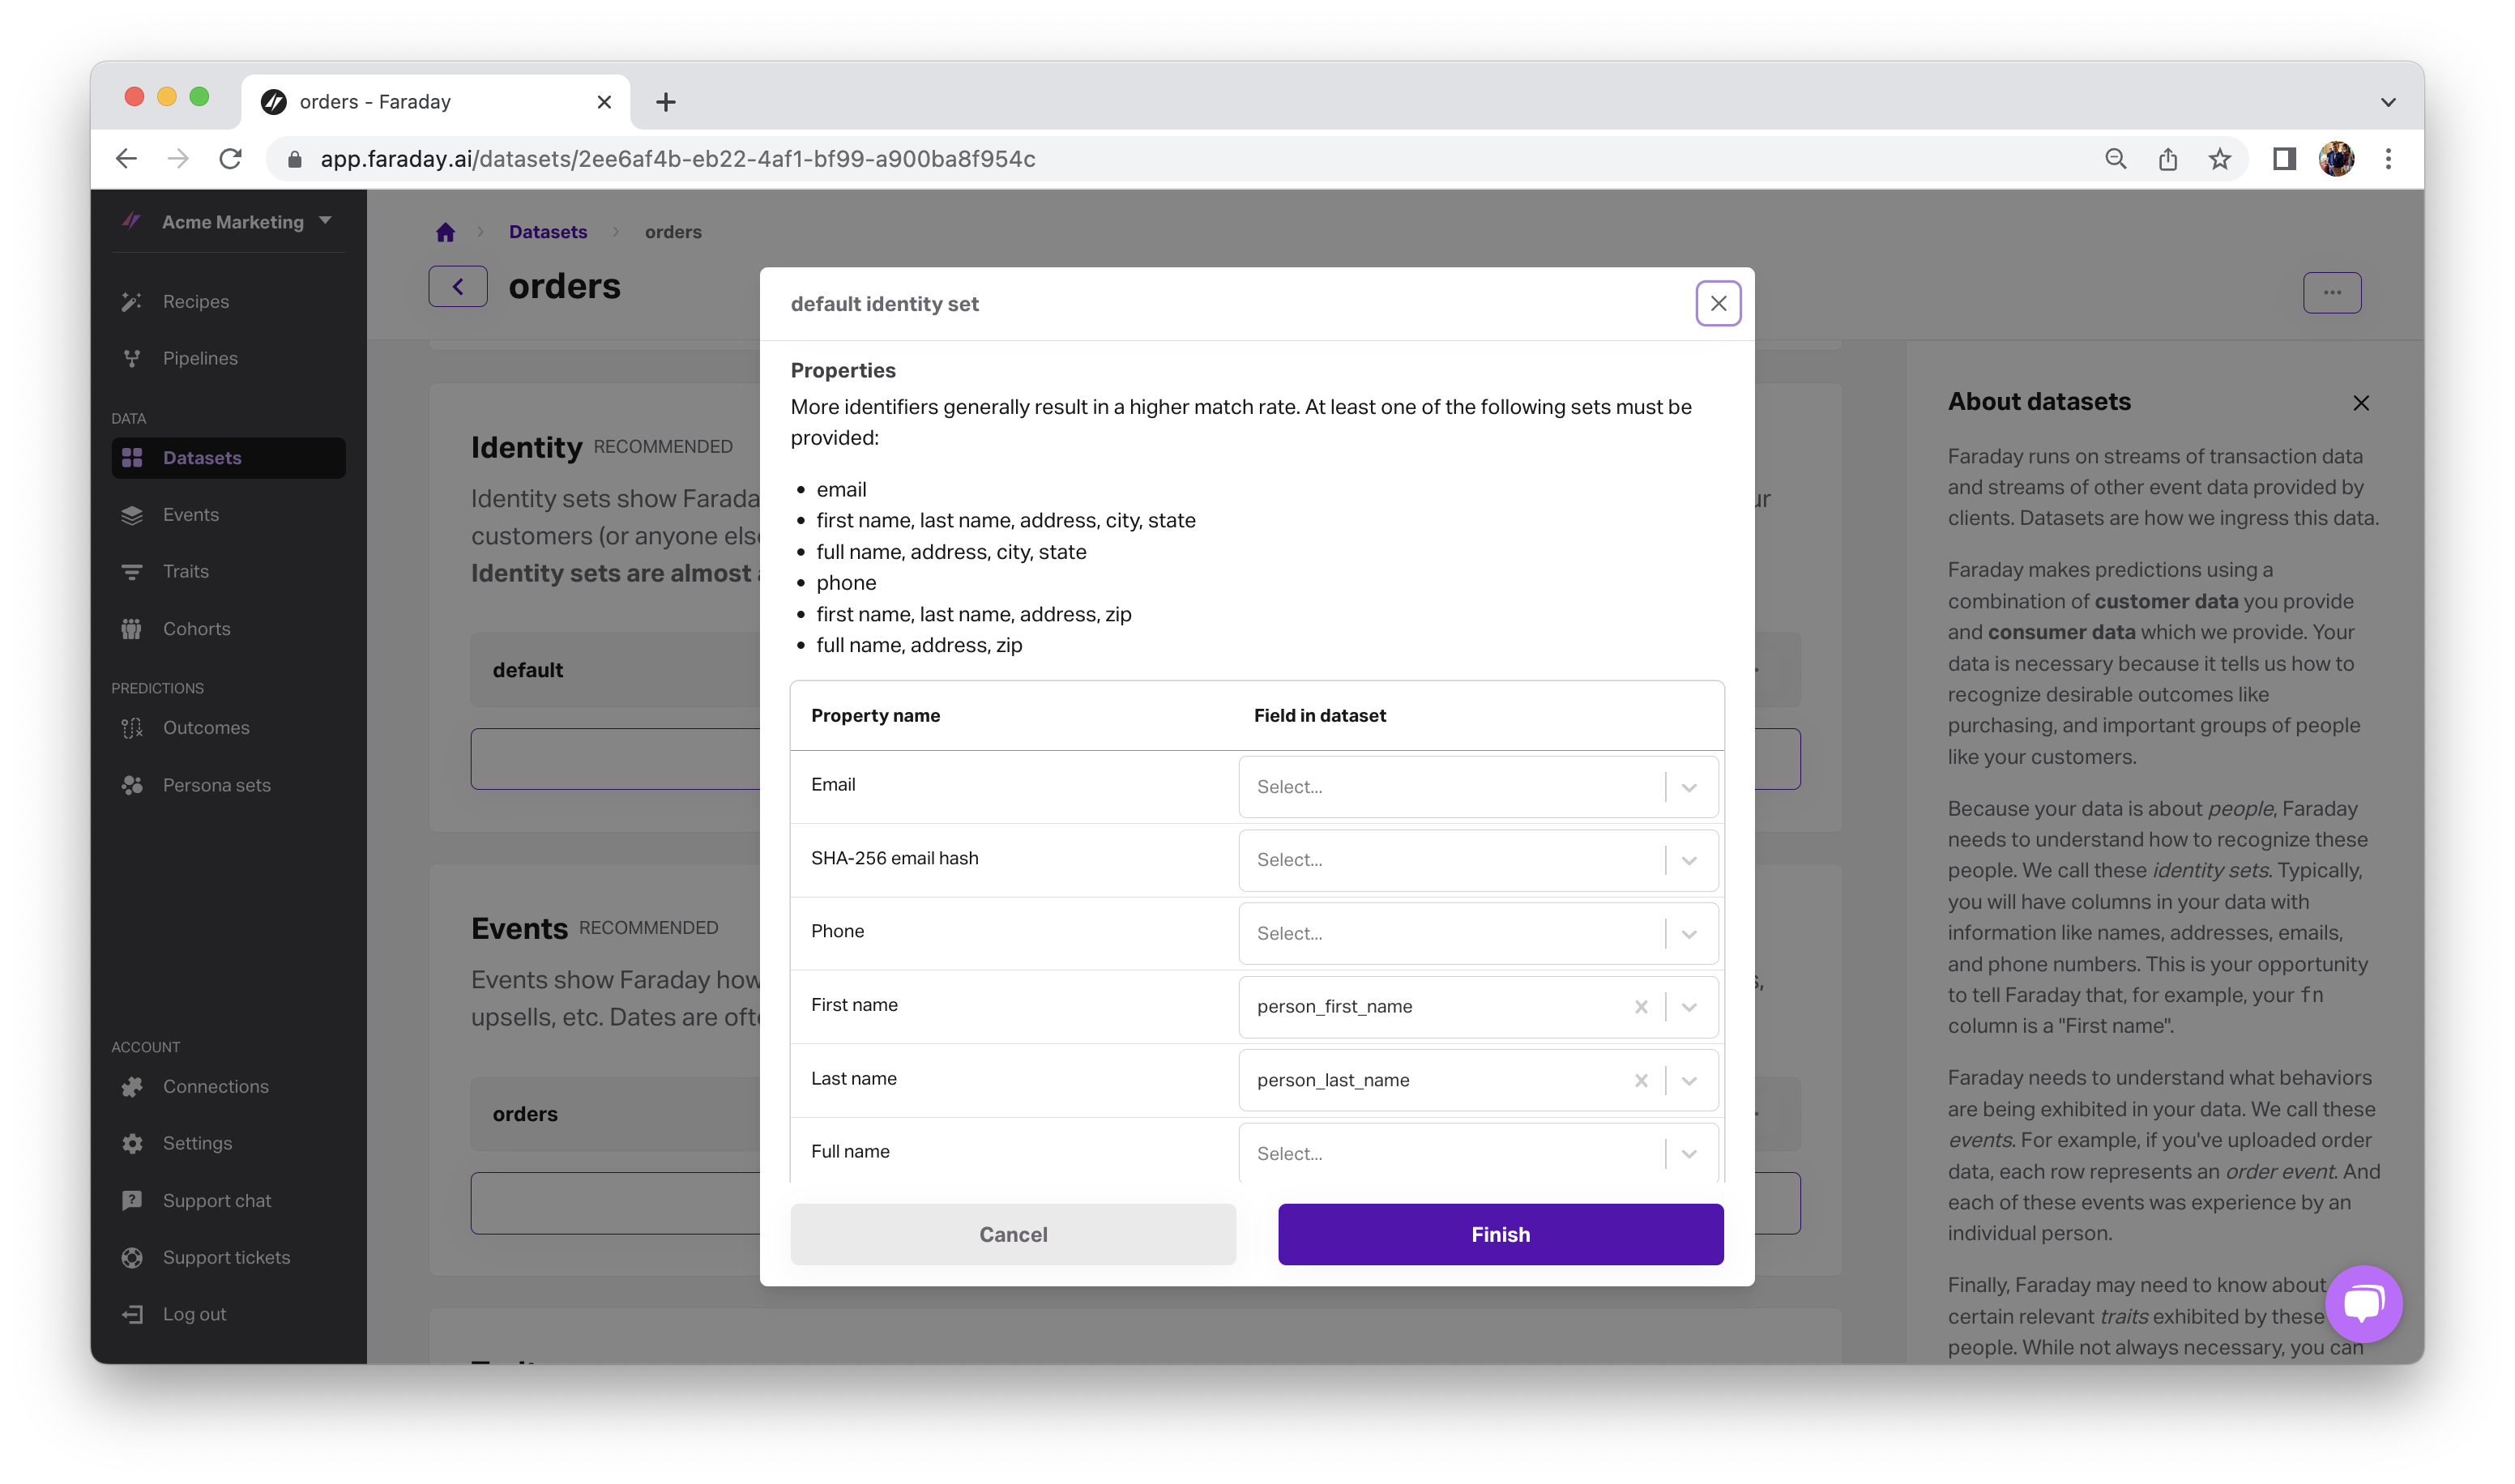Screen dimensions: 2515x1484
Task: Open the Phone field dropdown
Action: [x=1688, y=934]
